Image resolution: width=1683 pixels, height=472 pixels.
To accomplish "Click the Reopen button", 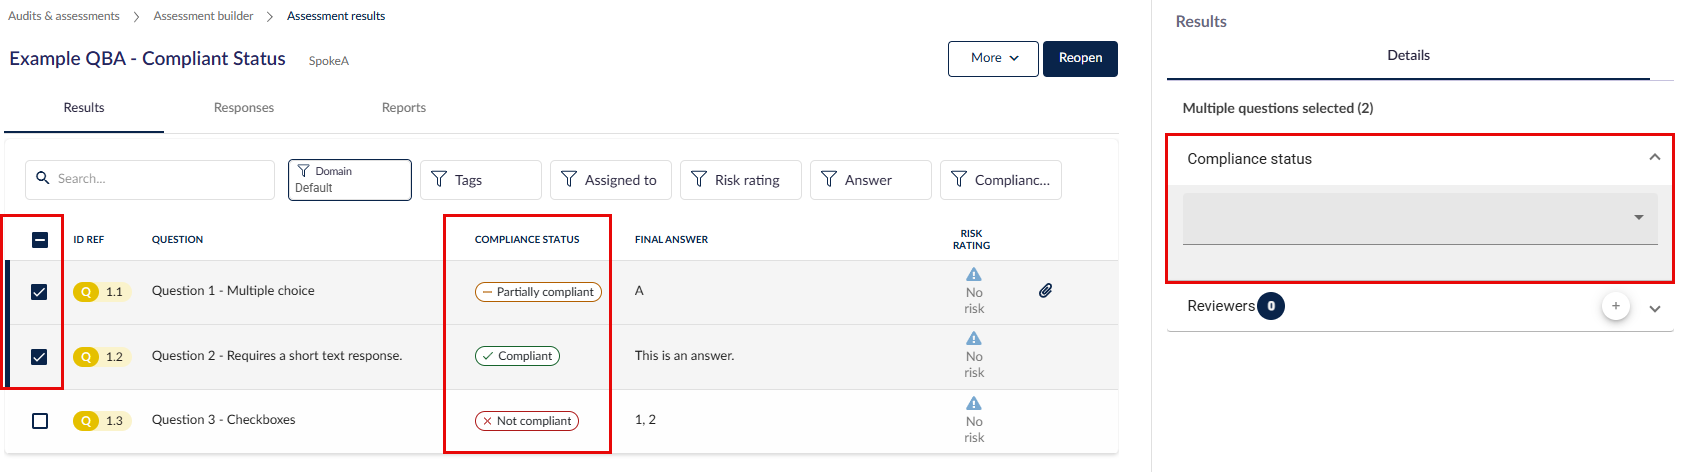I will coord(1080,58).
